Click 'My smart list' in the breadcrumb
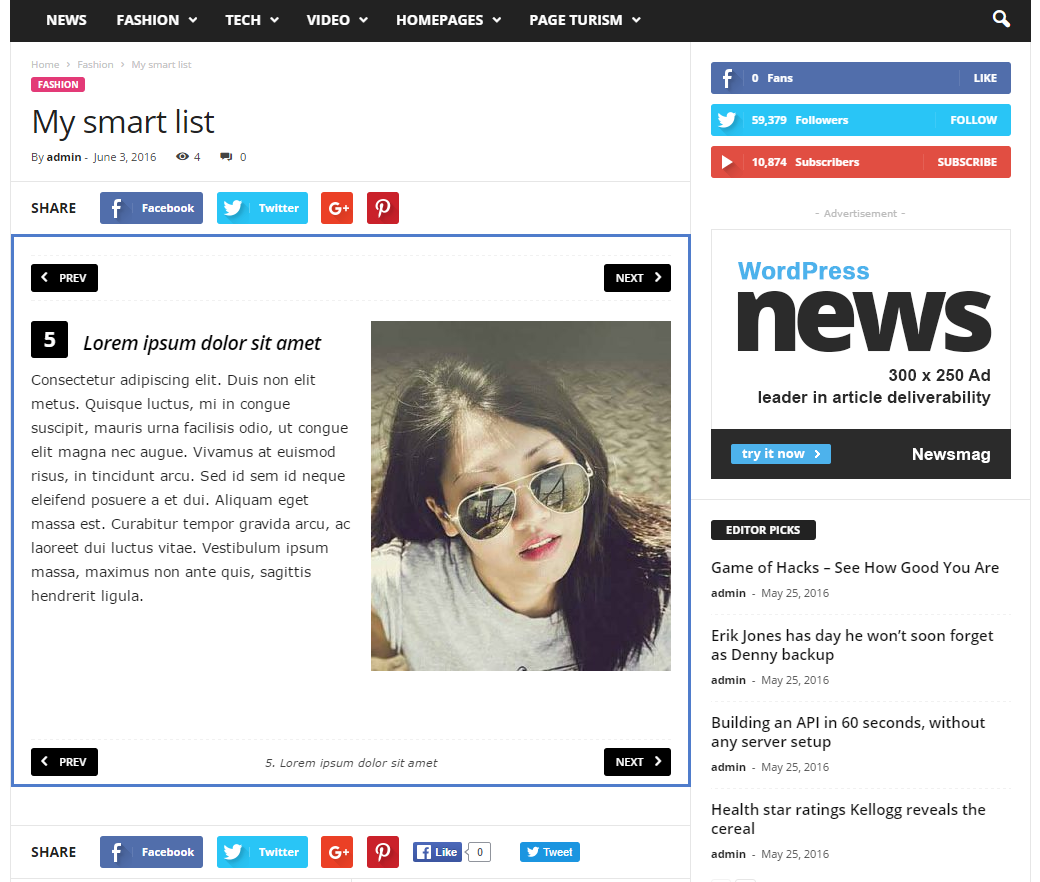The height and width of the screenshot is (882, 1040). [161, 64]
